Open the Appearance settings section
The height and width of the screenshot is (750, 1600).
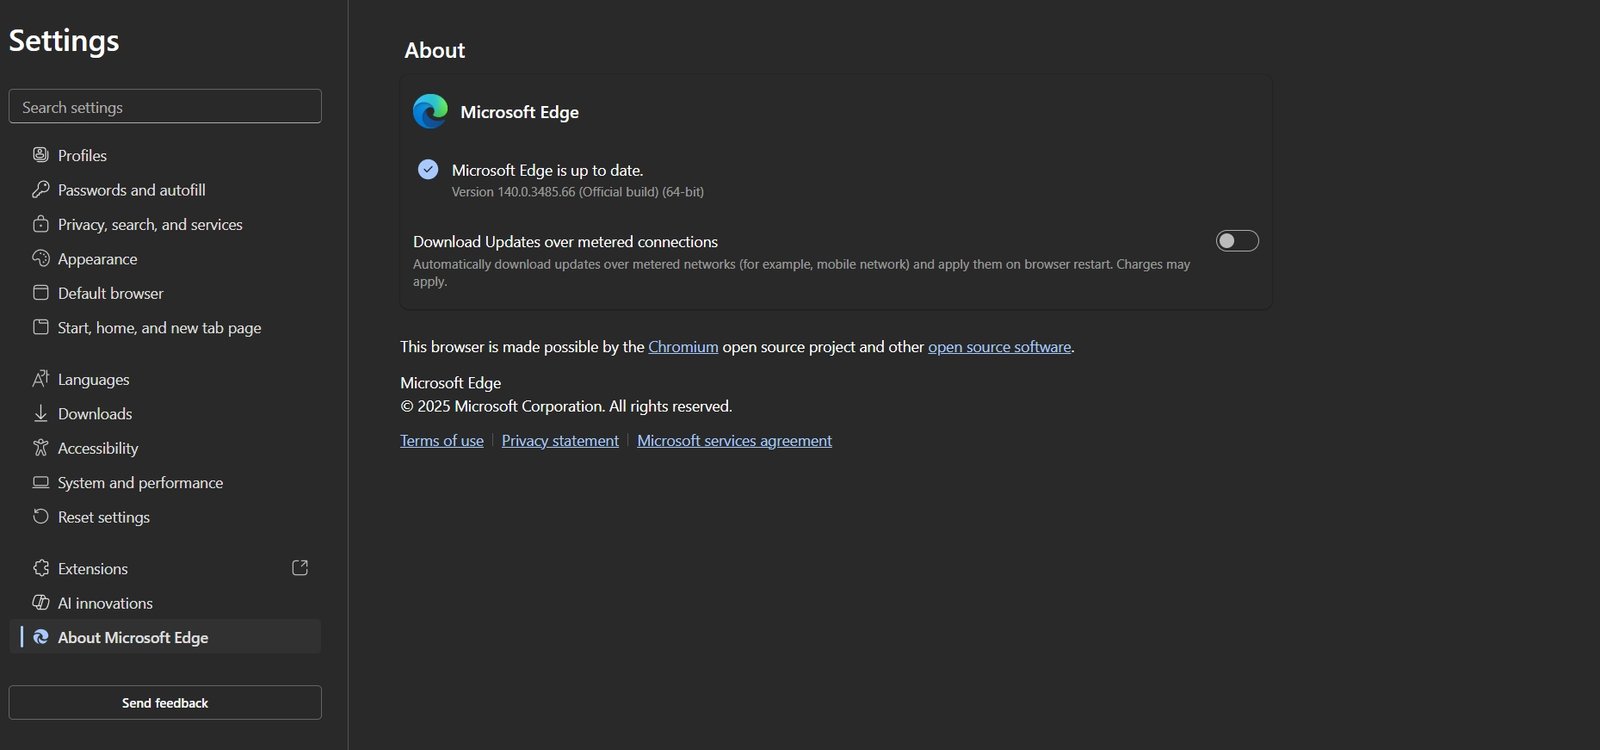coord(165,258)
